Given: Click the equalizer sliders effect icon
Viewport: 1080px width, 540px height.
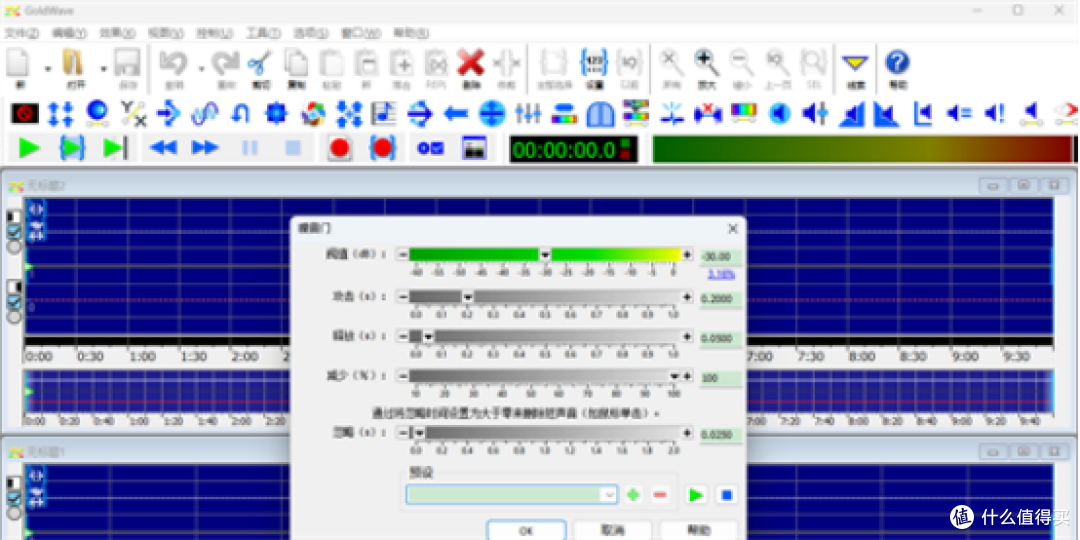Looking at the screenshot, I should pyautogui.click(x=528, y=113).
